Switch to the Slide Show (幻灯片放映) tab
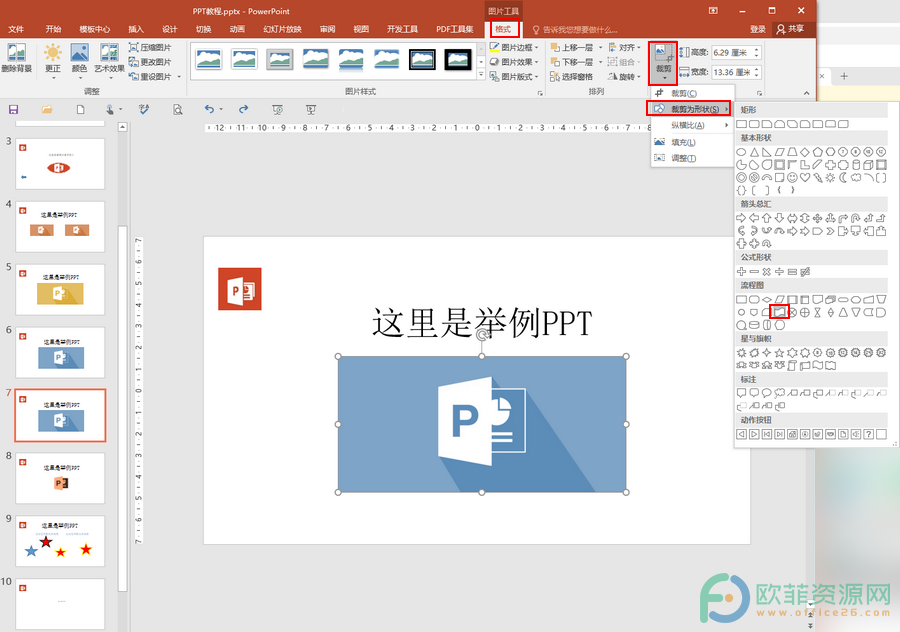The height and width of the screenshot is (632, 900). (282, 29)
